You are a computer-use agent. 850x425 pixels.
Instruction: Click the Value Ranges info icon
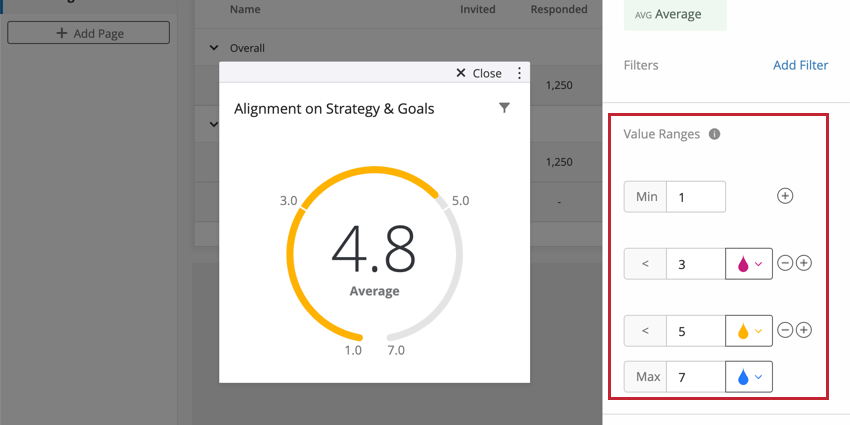tap(714, 134)
